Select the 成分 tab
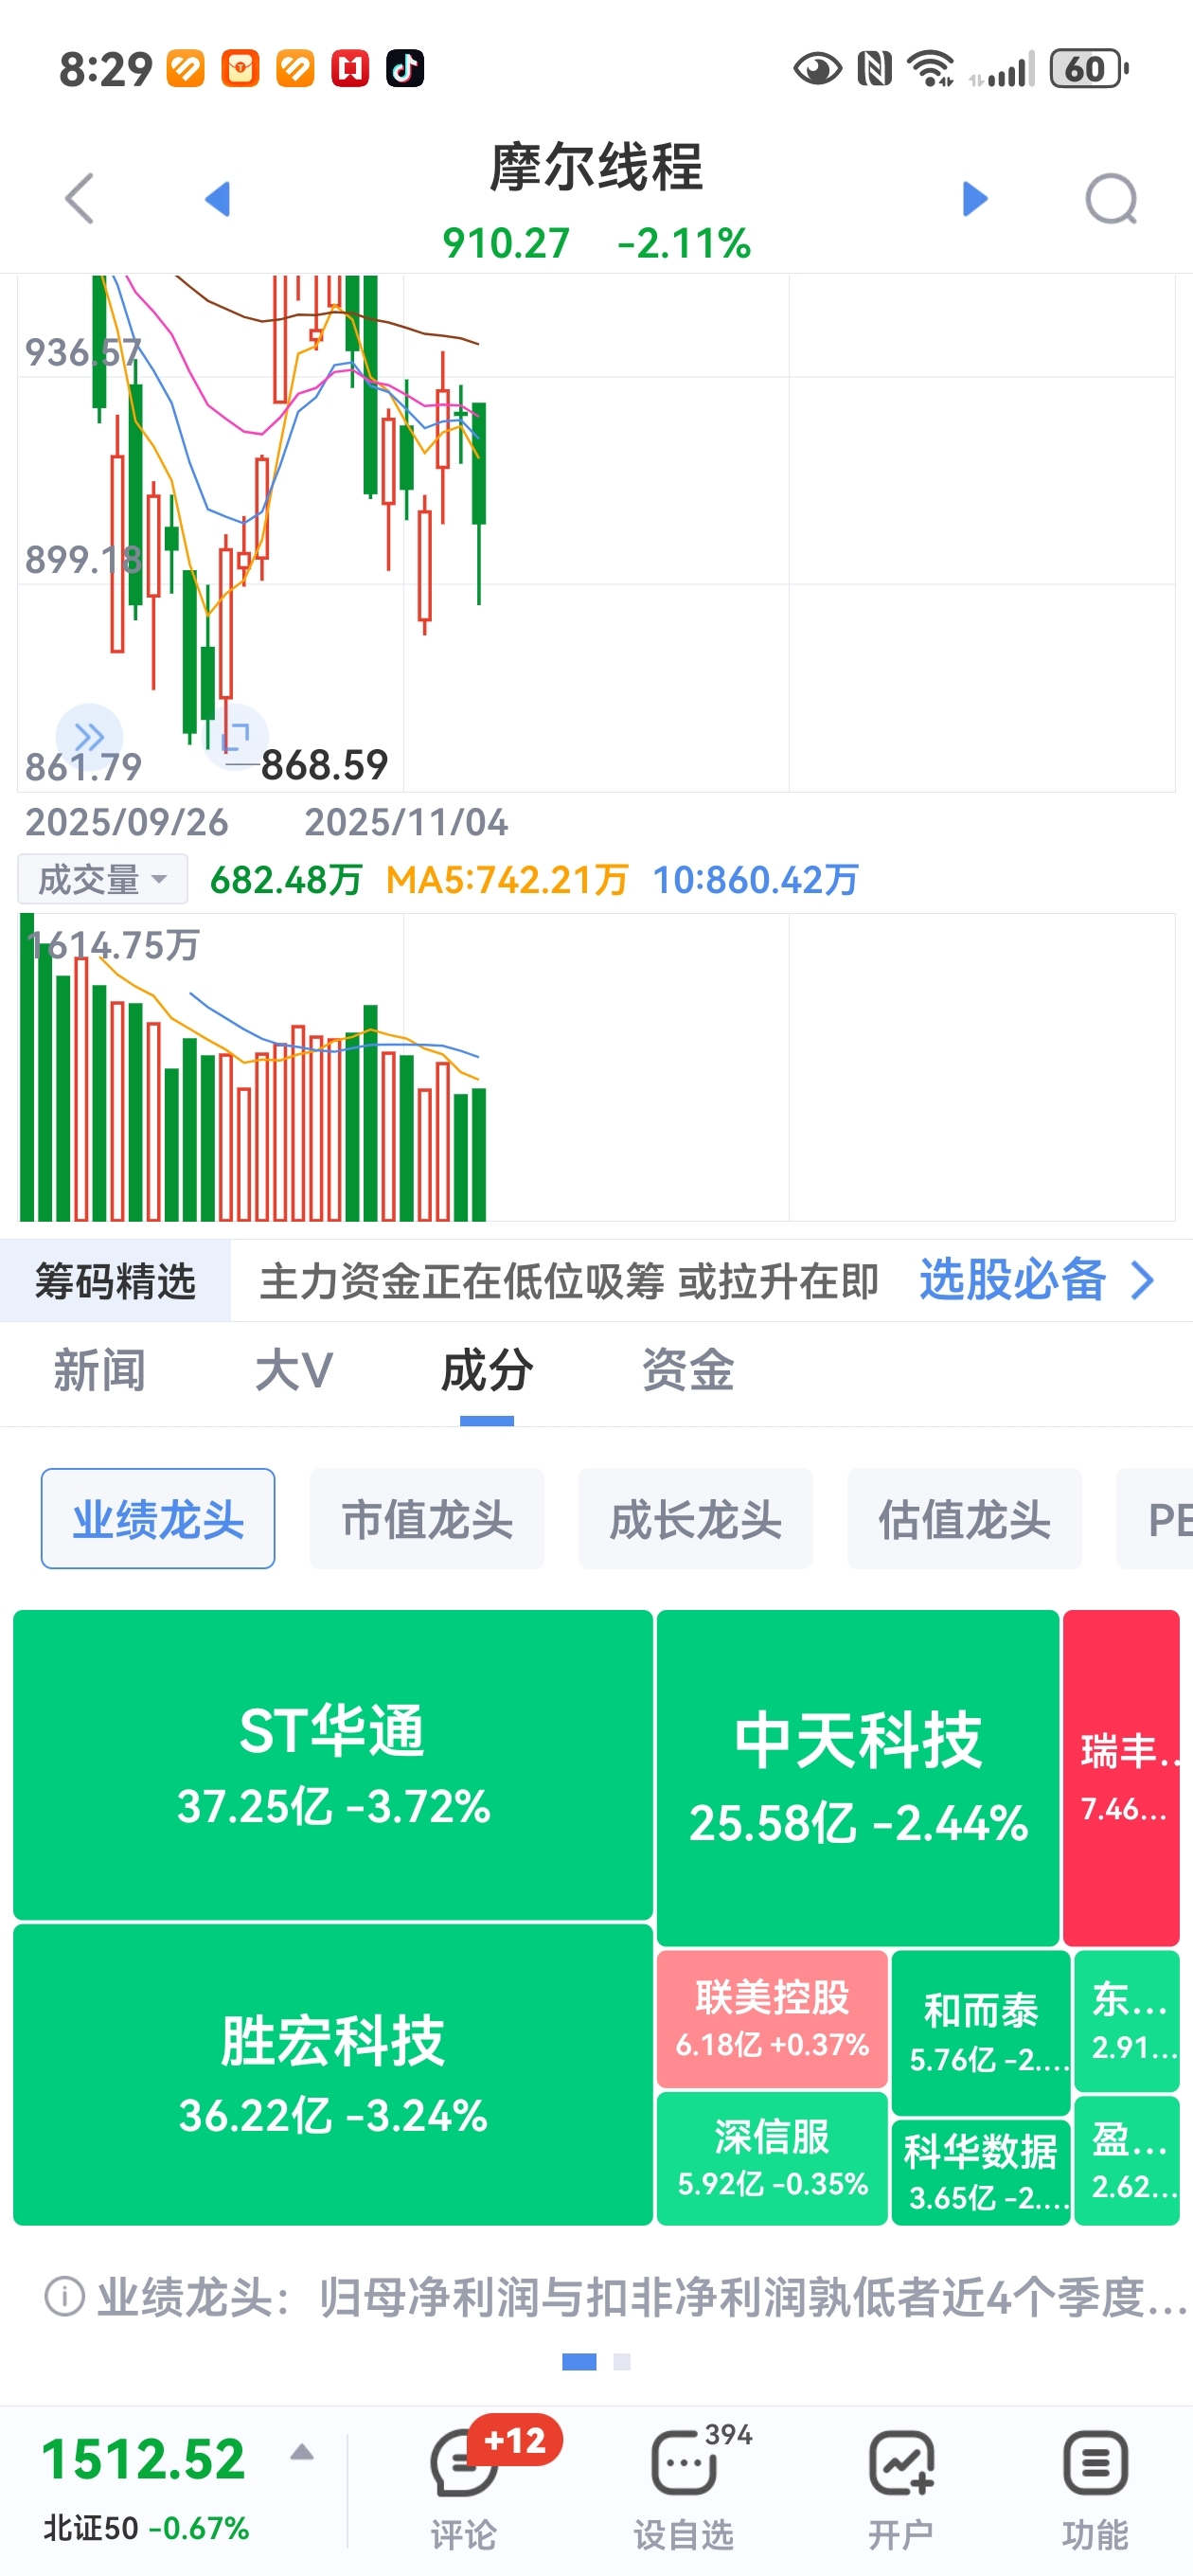This screenshot has height=2576, width=1193. 487,1370
